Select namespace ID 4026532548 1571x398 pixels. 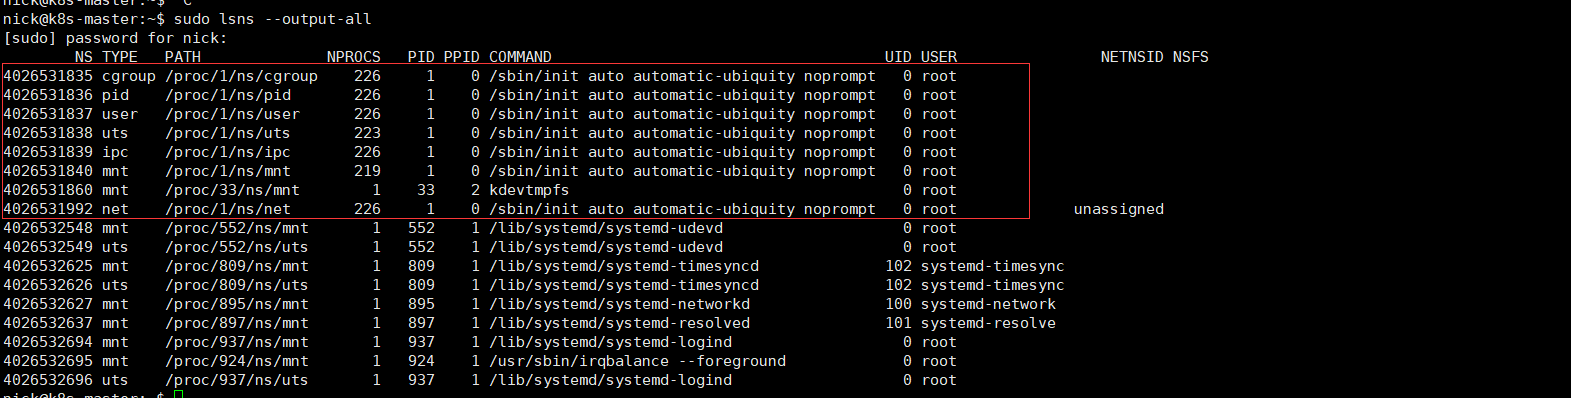[x=48, y=228]
